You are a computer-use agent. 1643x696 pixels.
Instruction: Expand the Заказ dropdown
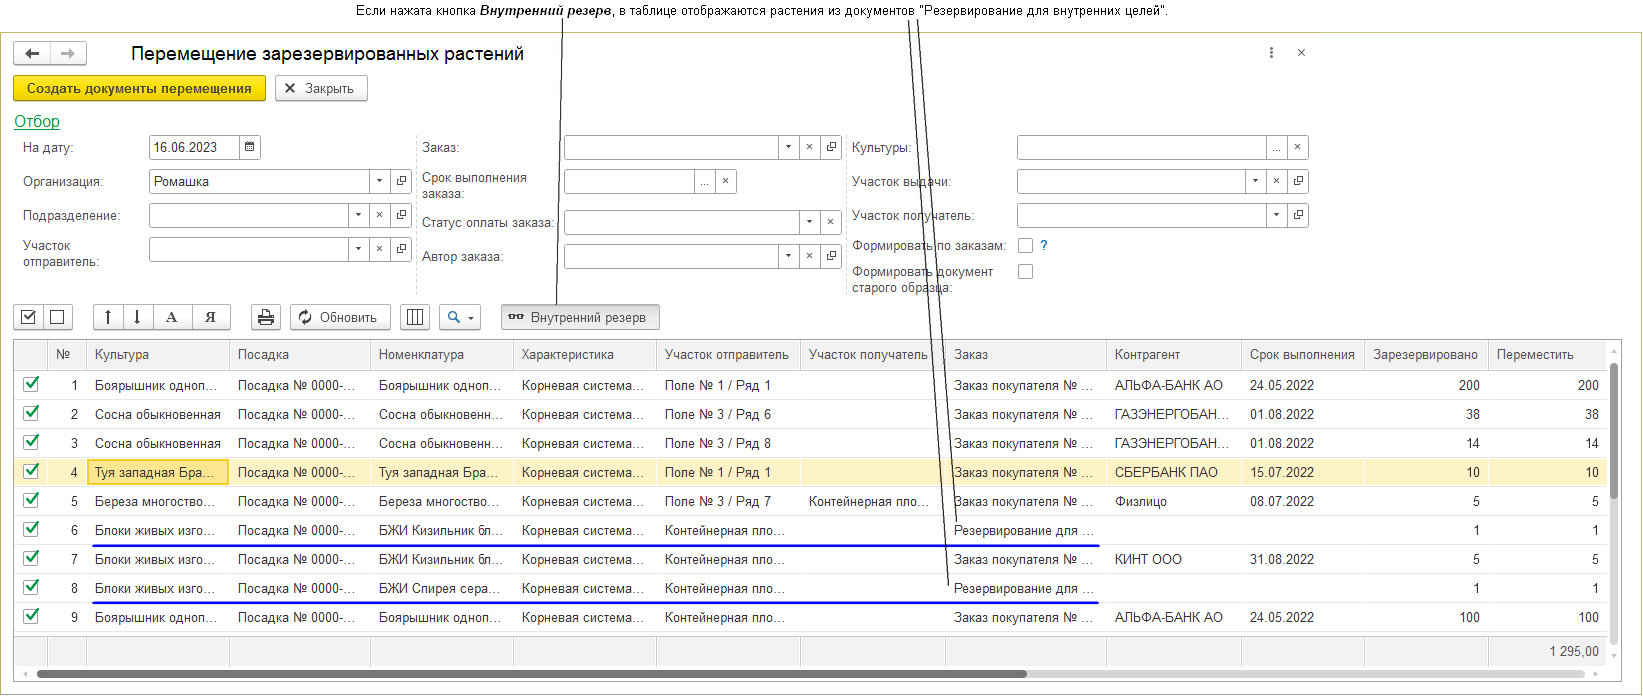tap(789, 147)
